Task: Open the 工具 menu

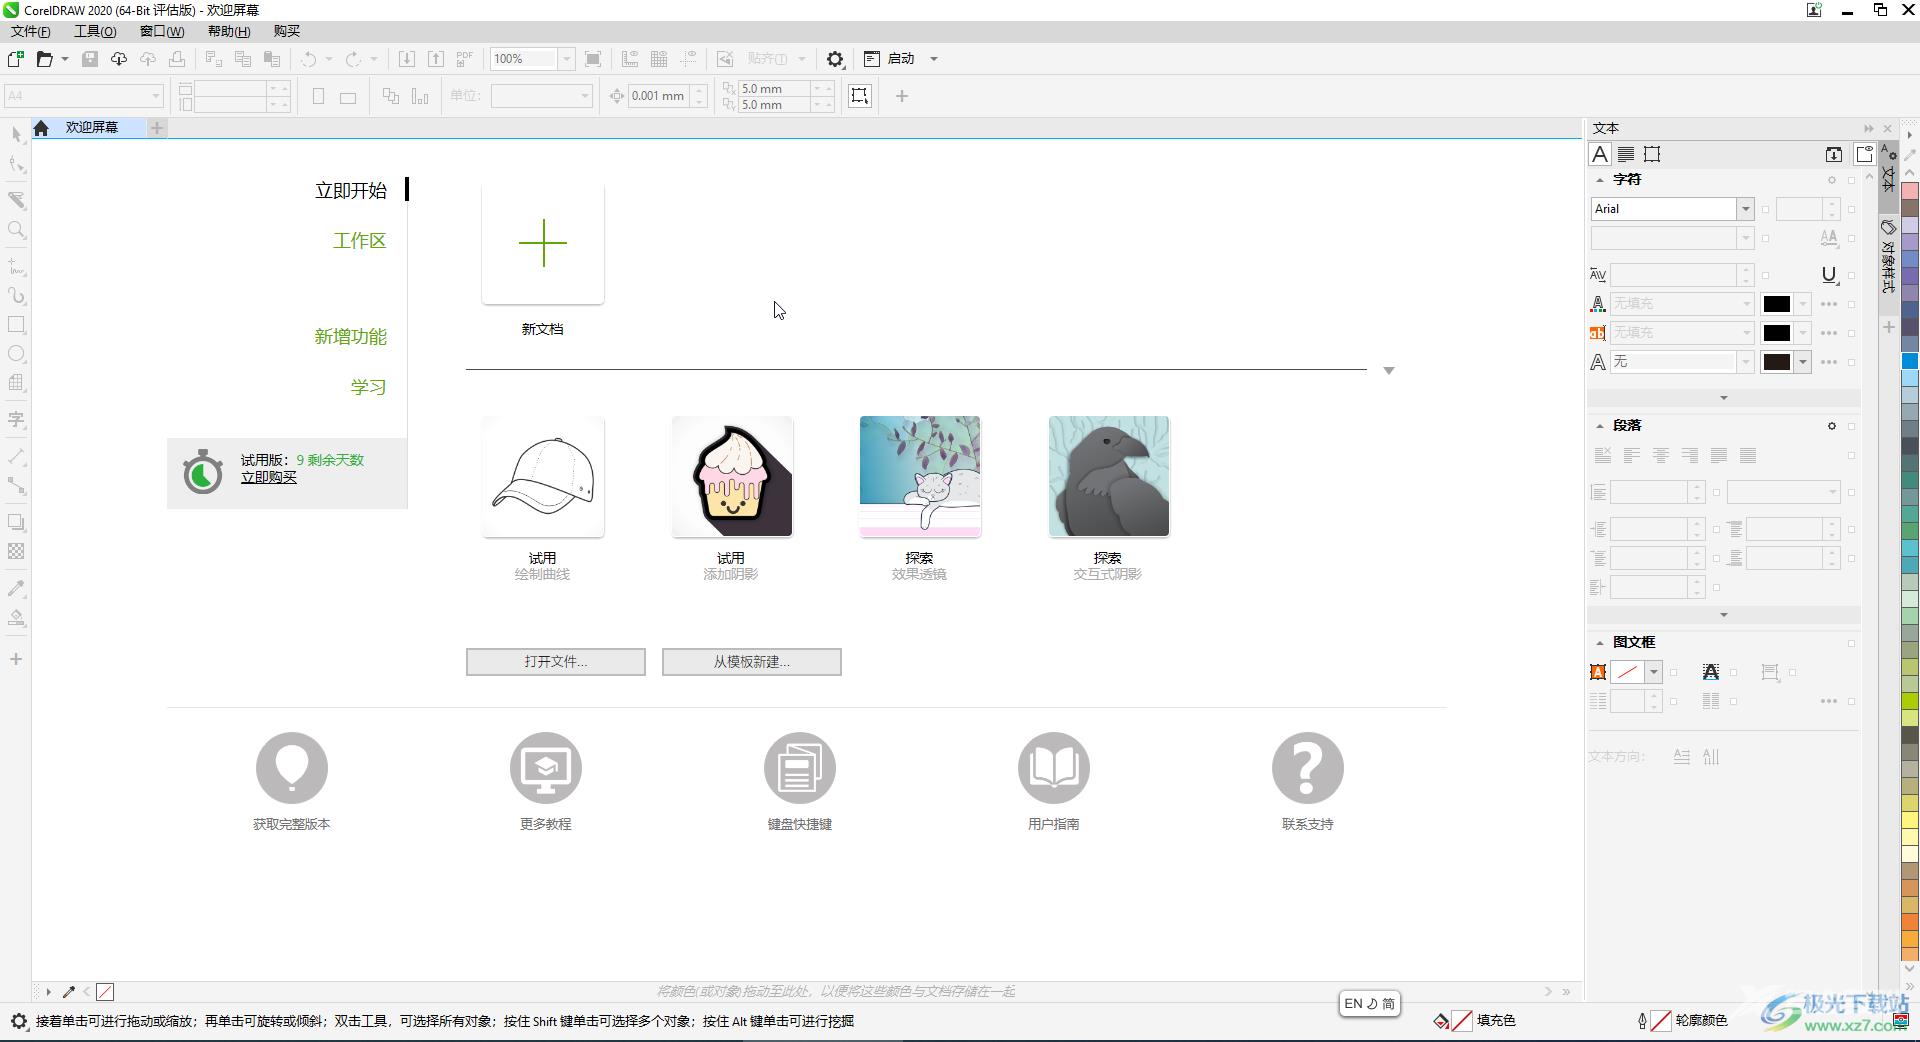Action: click(95, 32)
